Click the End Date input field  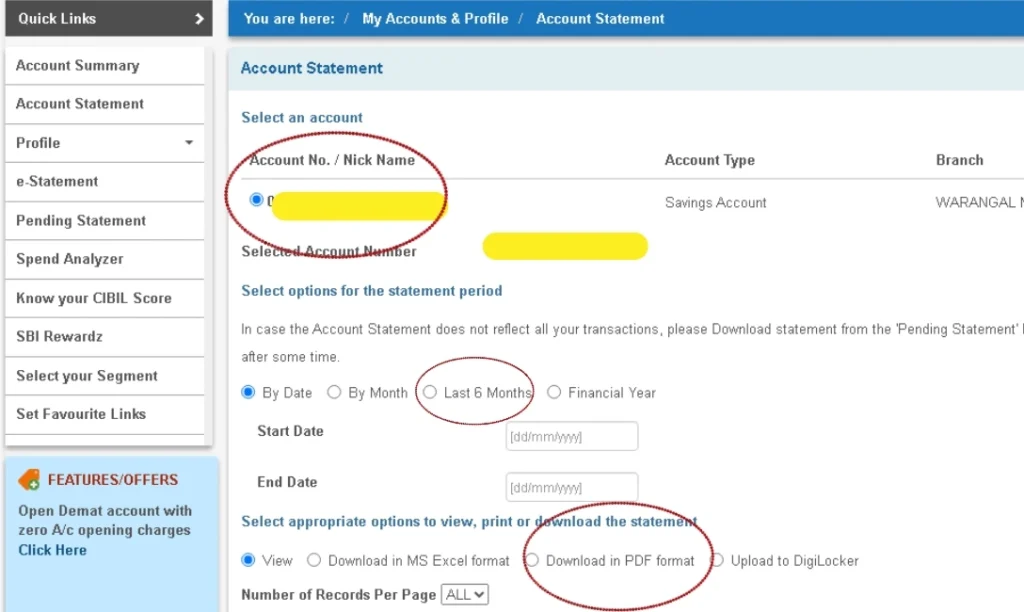571,487
